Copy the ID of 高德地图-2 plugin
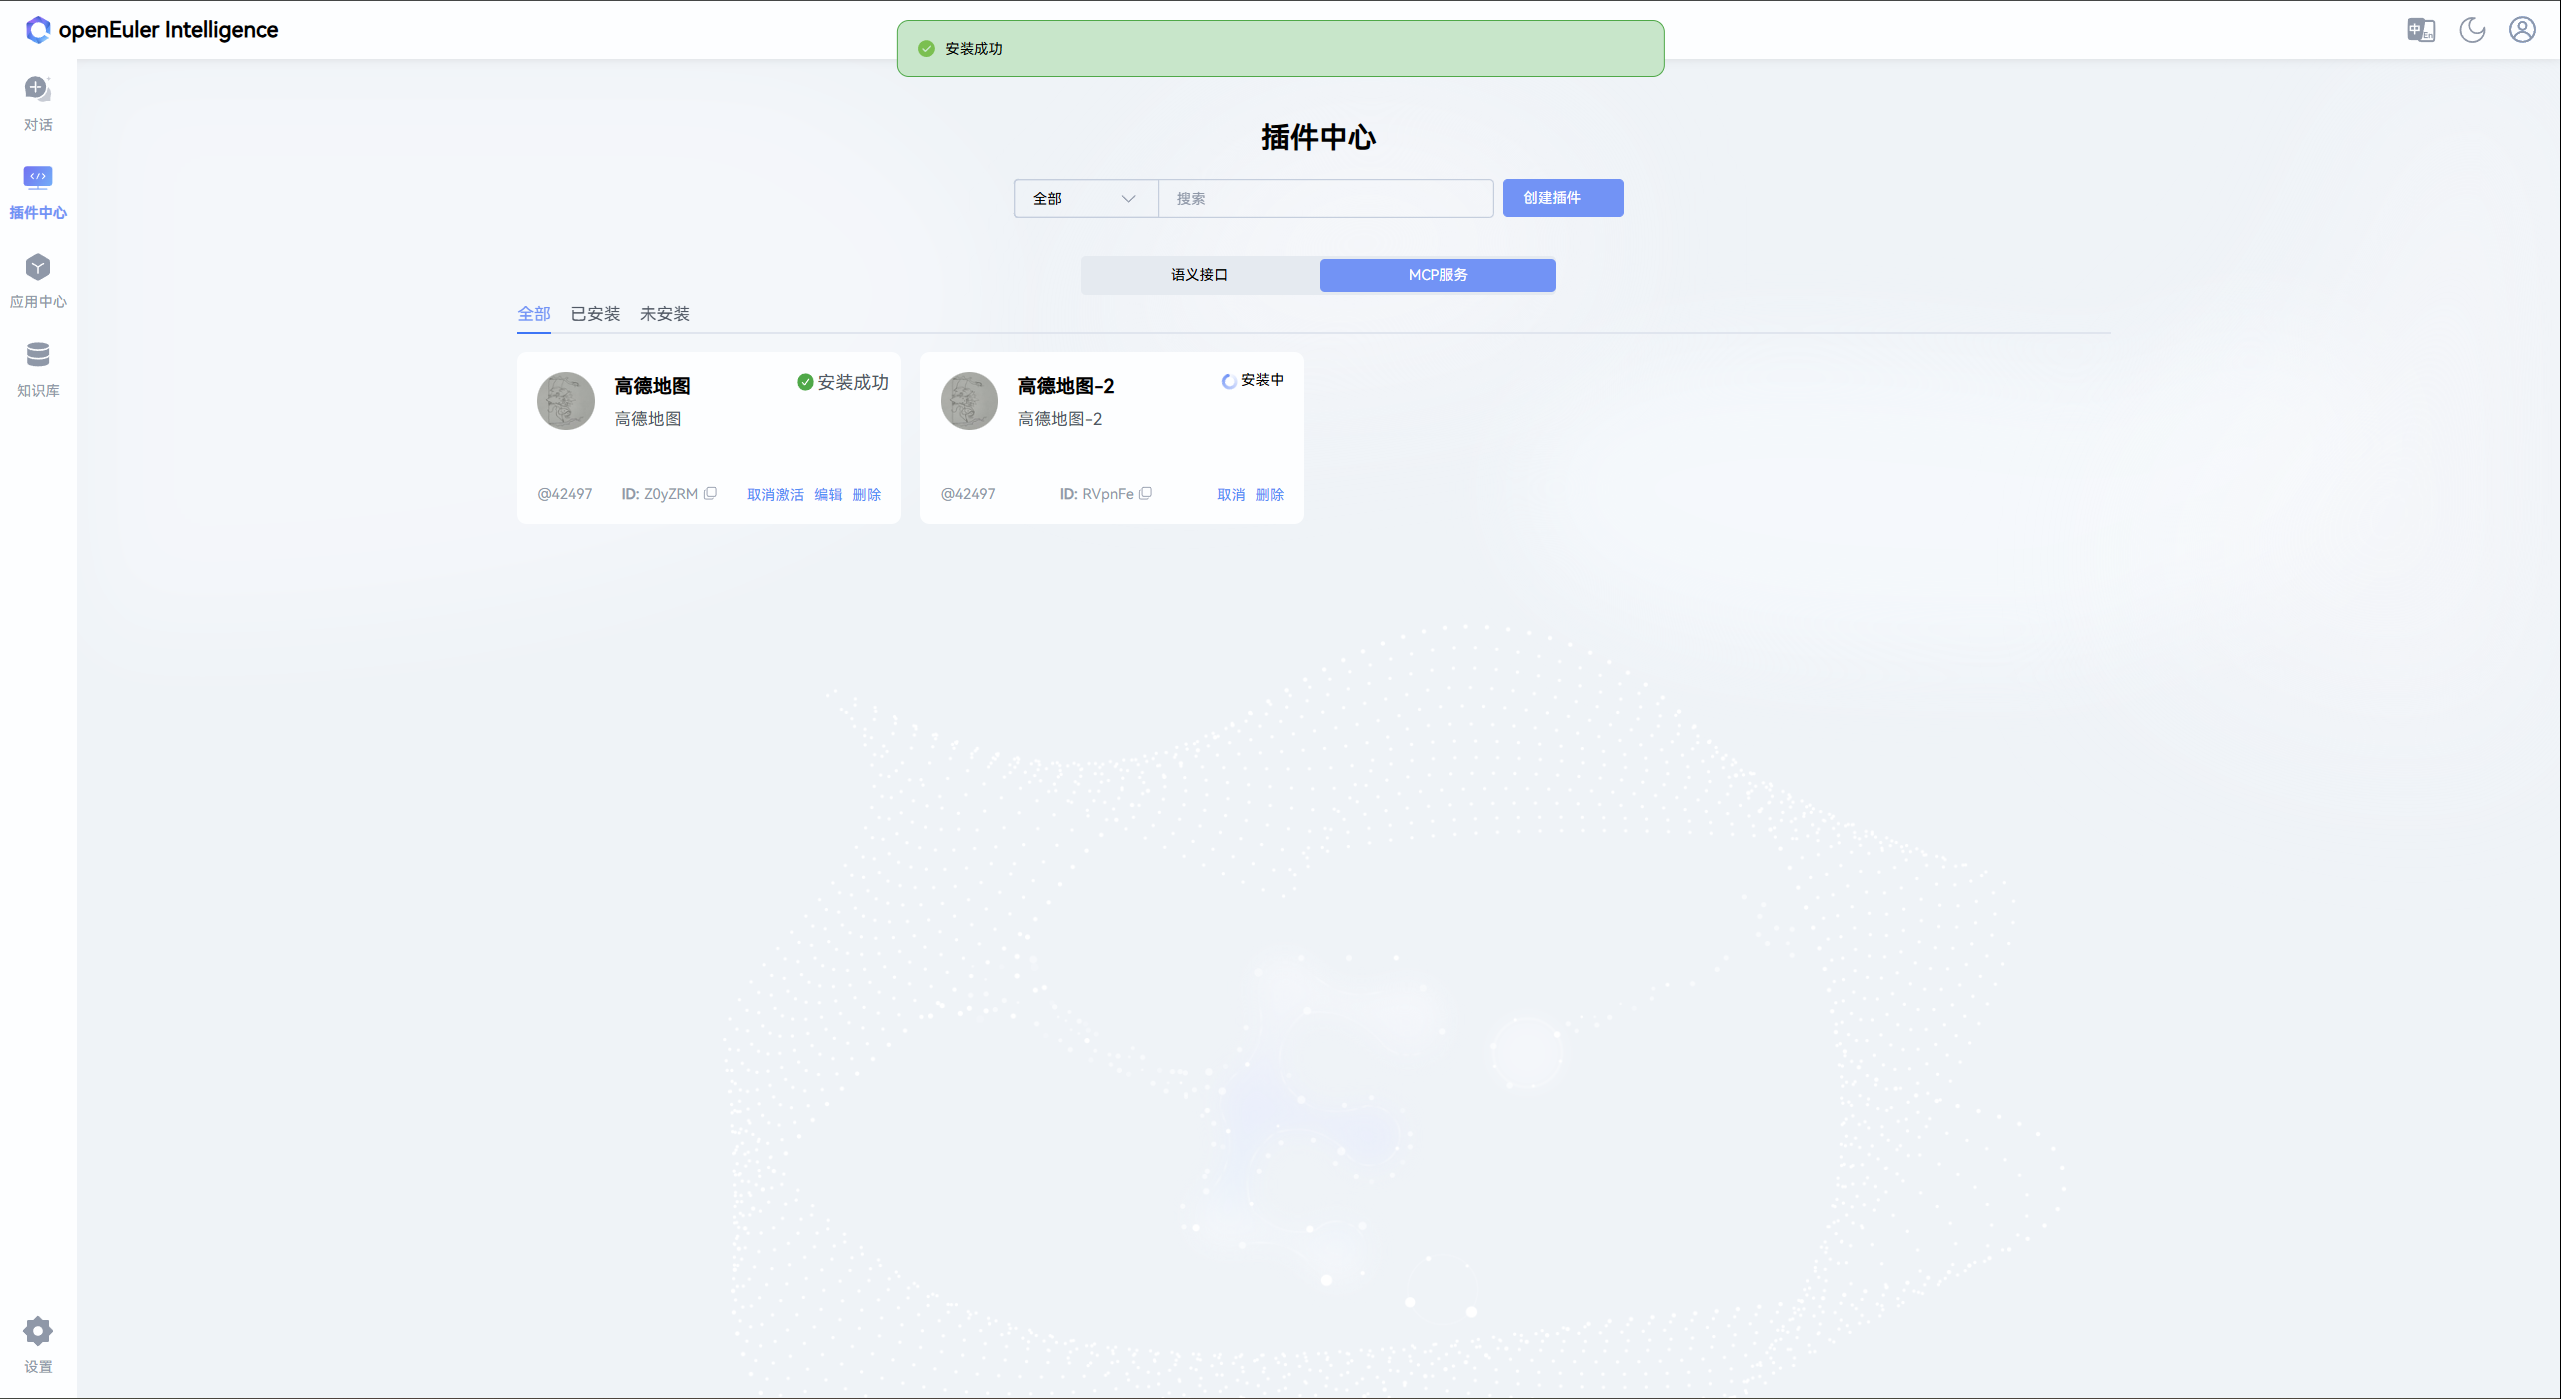The image size is (2561, 1399). tap(1145, 493)
